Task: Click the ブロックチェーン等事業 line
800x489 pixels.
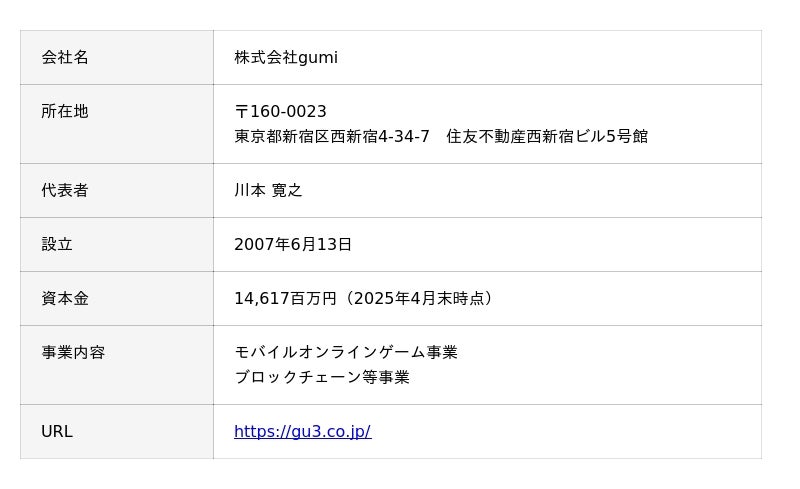Action: tap(321, 377)
